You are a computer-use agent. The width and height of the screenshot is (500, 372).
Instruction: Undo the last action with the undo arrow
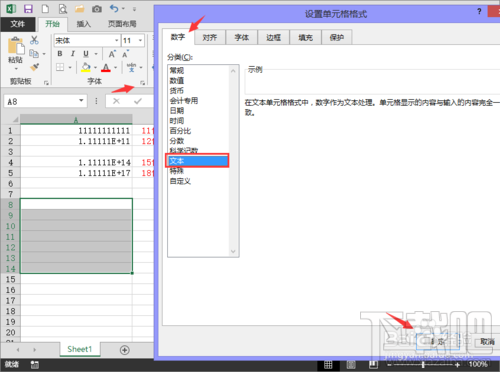(114, 8)
